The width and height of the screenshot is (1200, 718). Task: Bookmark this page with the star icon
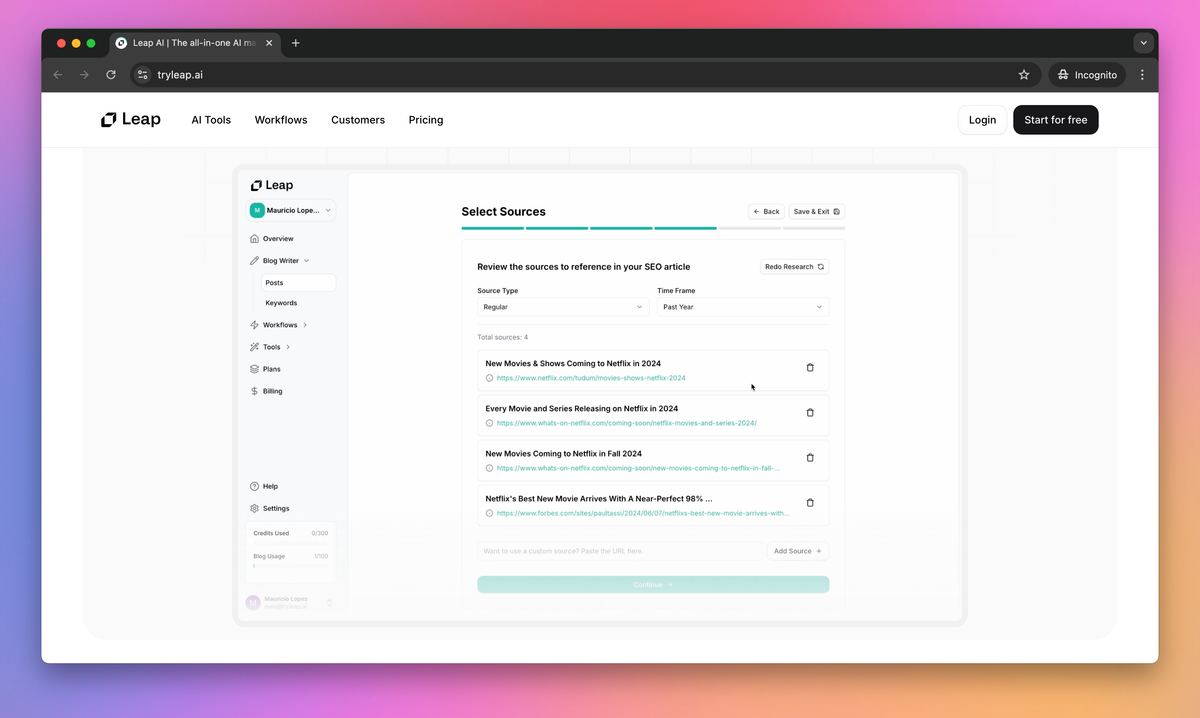pos(1024,75)
